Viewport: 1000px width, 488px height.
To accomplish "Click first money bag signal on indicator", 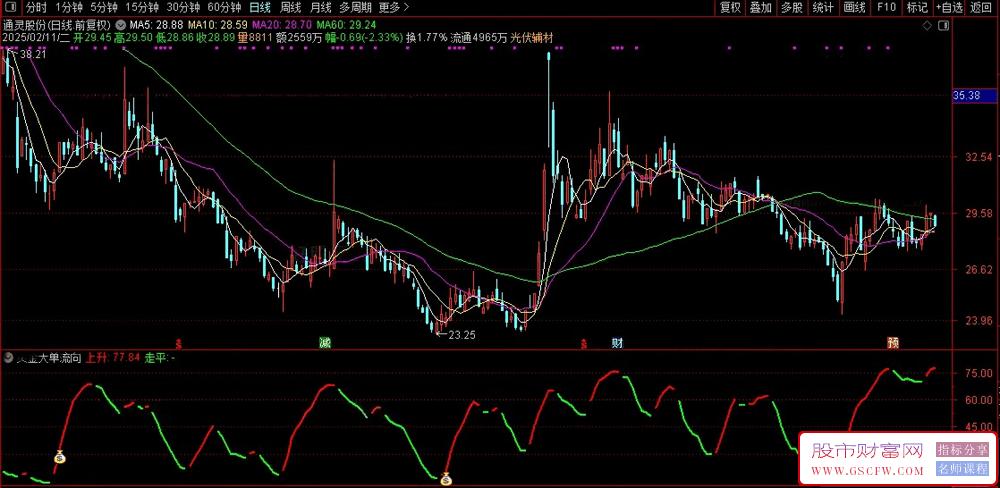I will [x=59, y=456].
